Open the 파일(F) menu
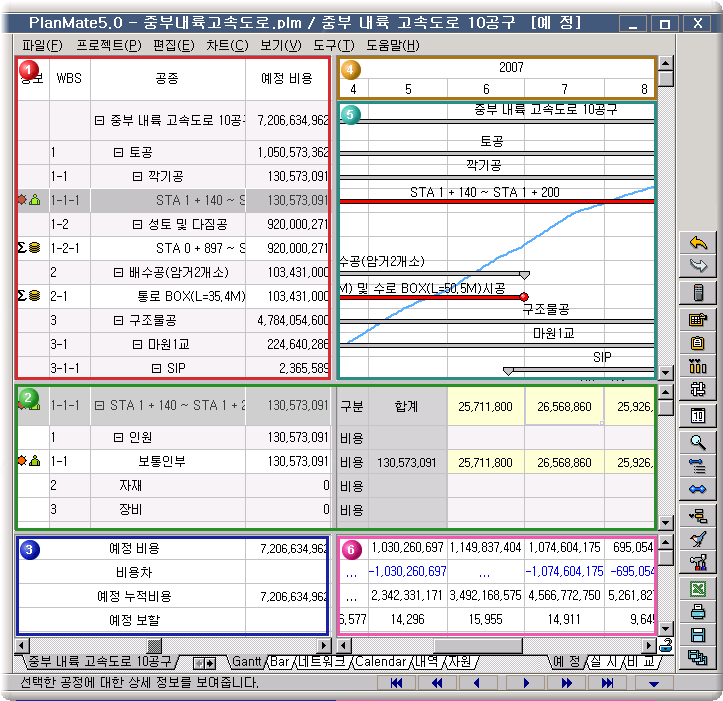 (x=42, y=45)
